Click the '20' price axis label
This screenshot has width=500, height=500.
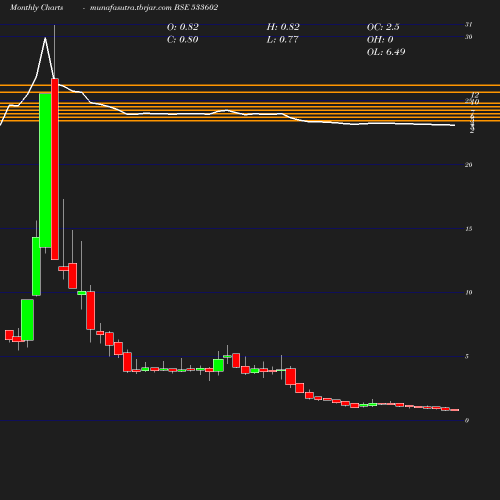469,165
